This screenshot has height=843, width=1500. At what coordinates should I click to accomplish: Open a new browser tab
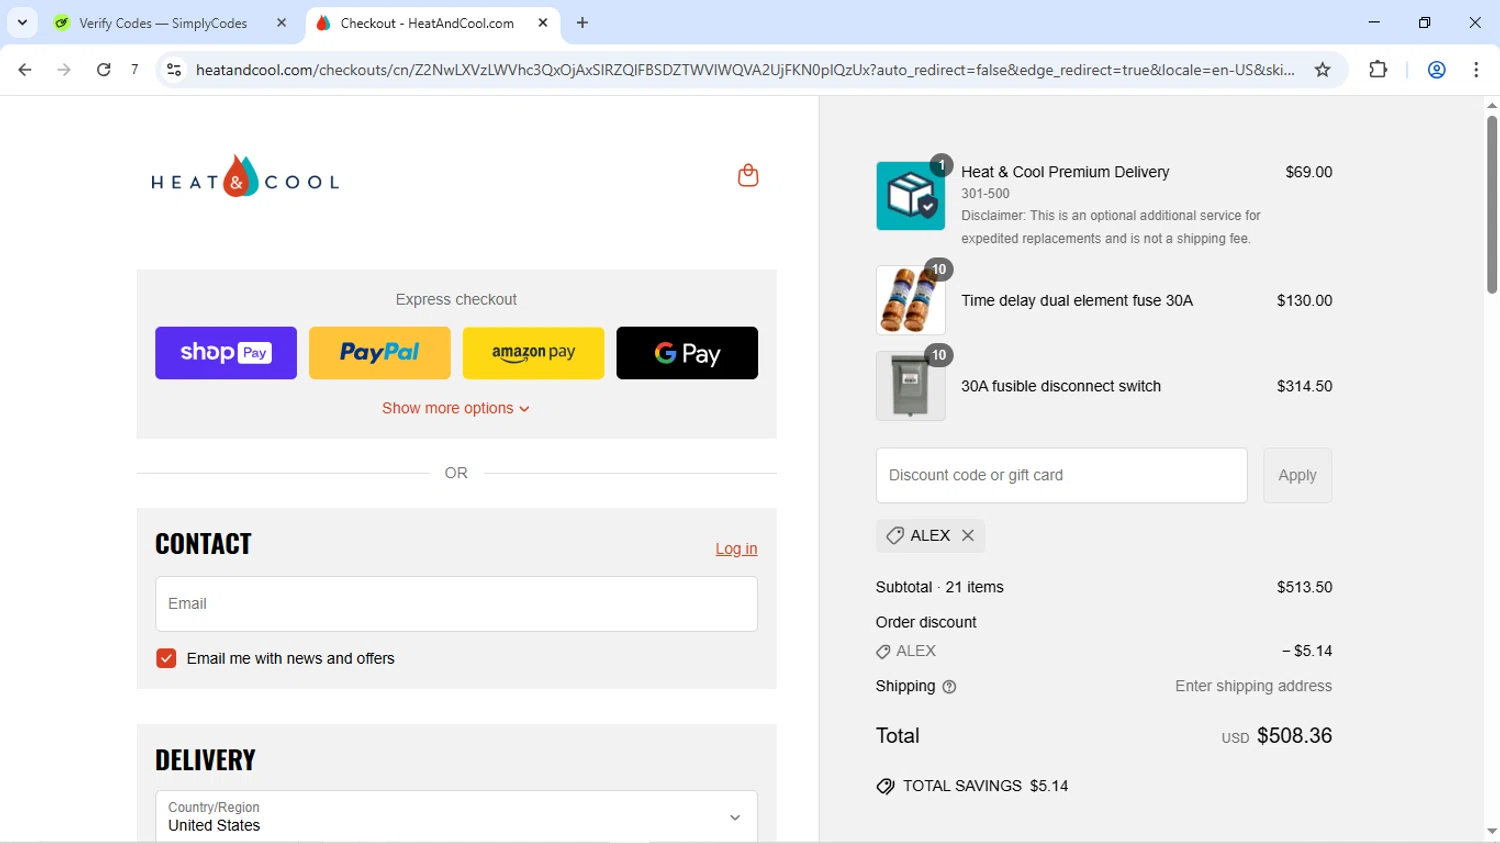(582, 23)
